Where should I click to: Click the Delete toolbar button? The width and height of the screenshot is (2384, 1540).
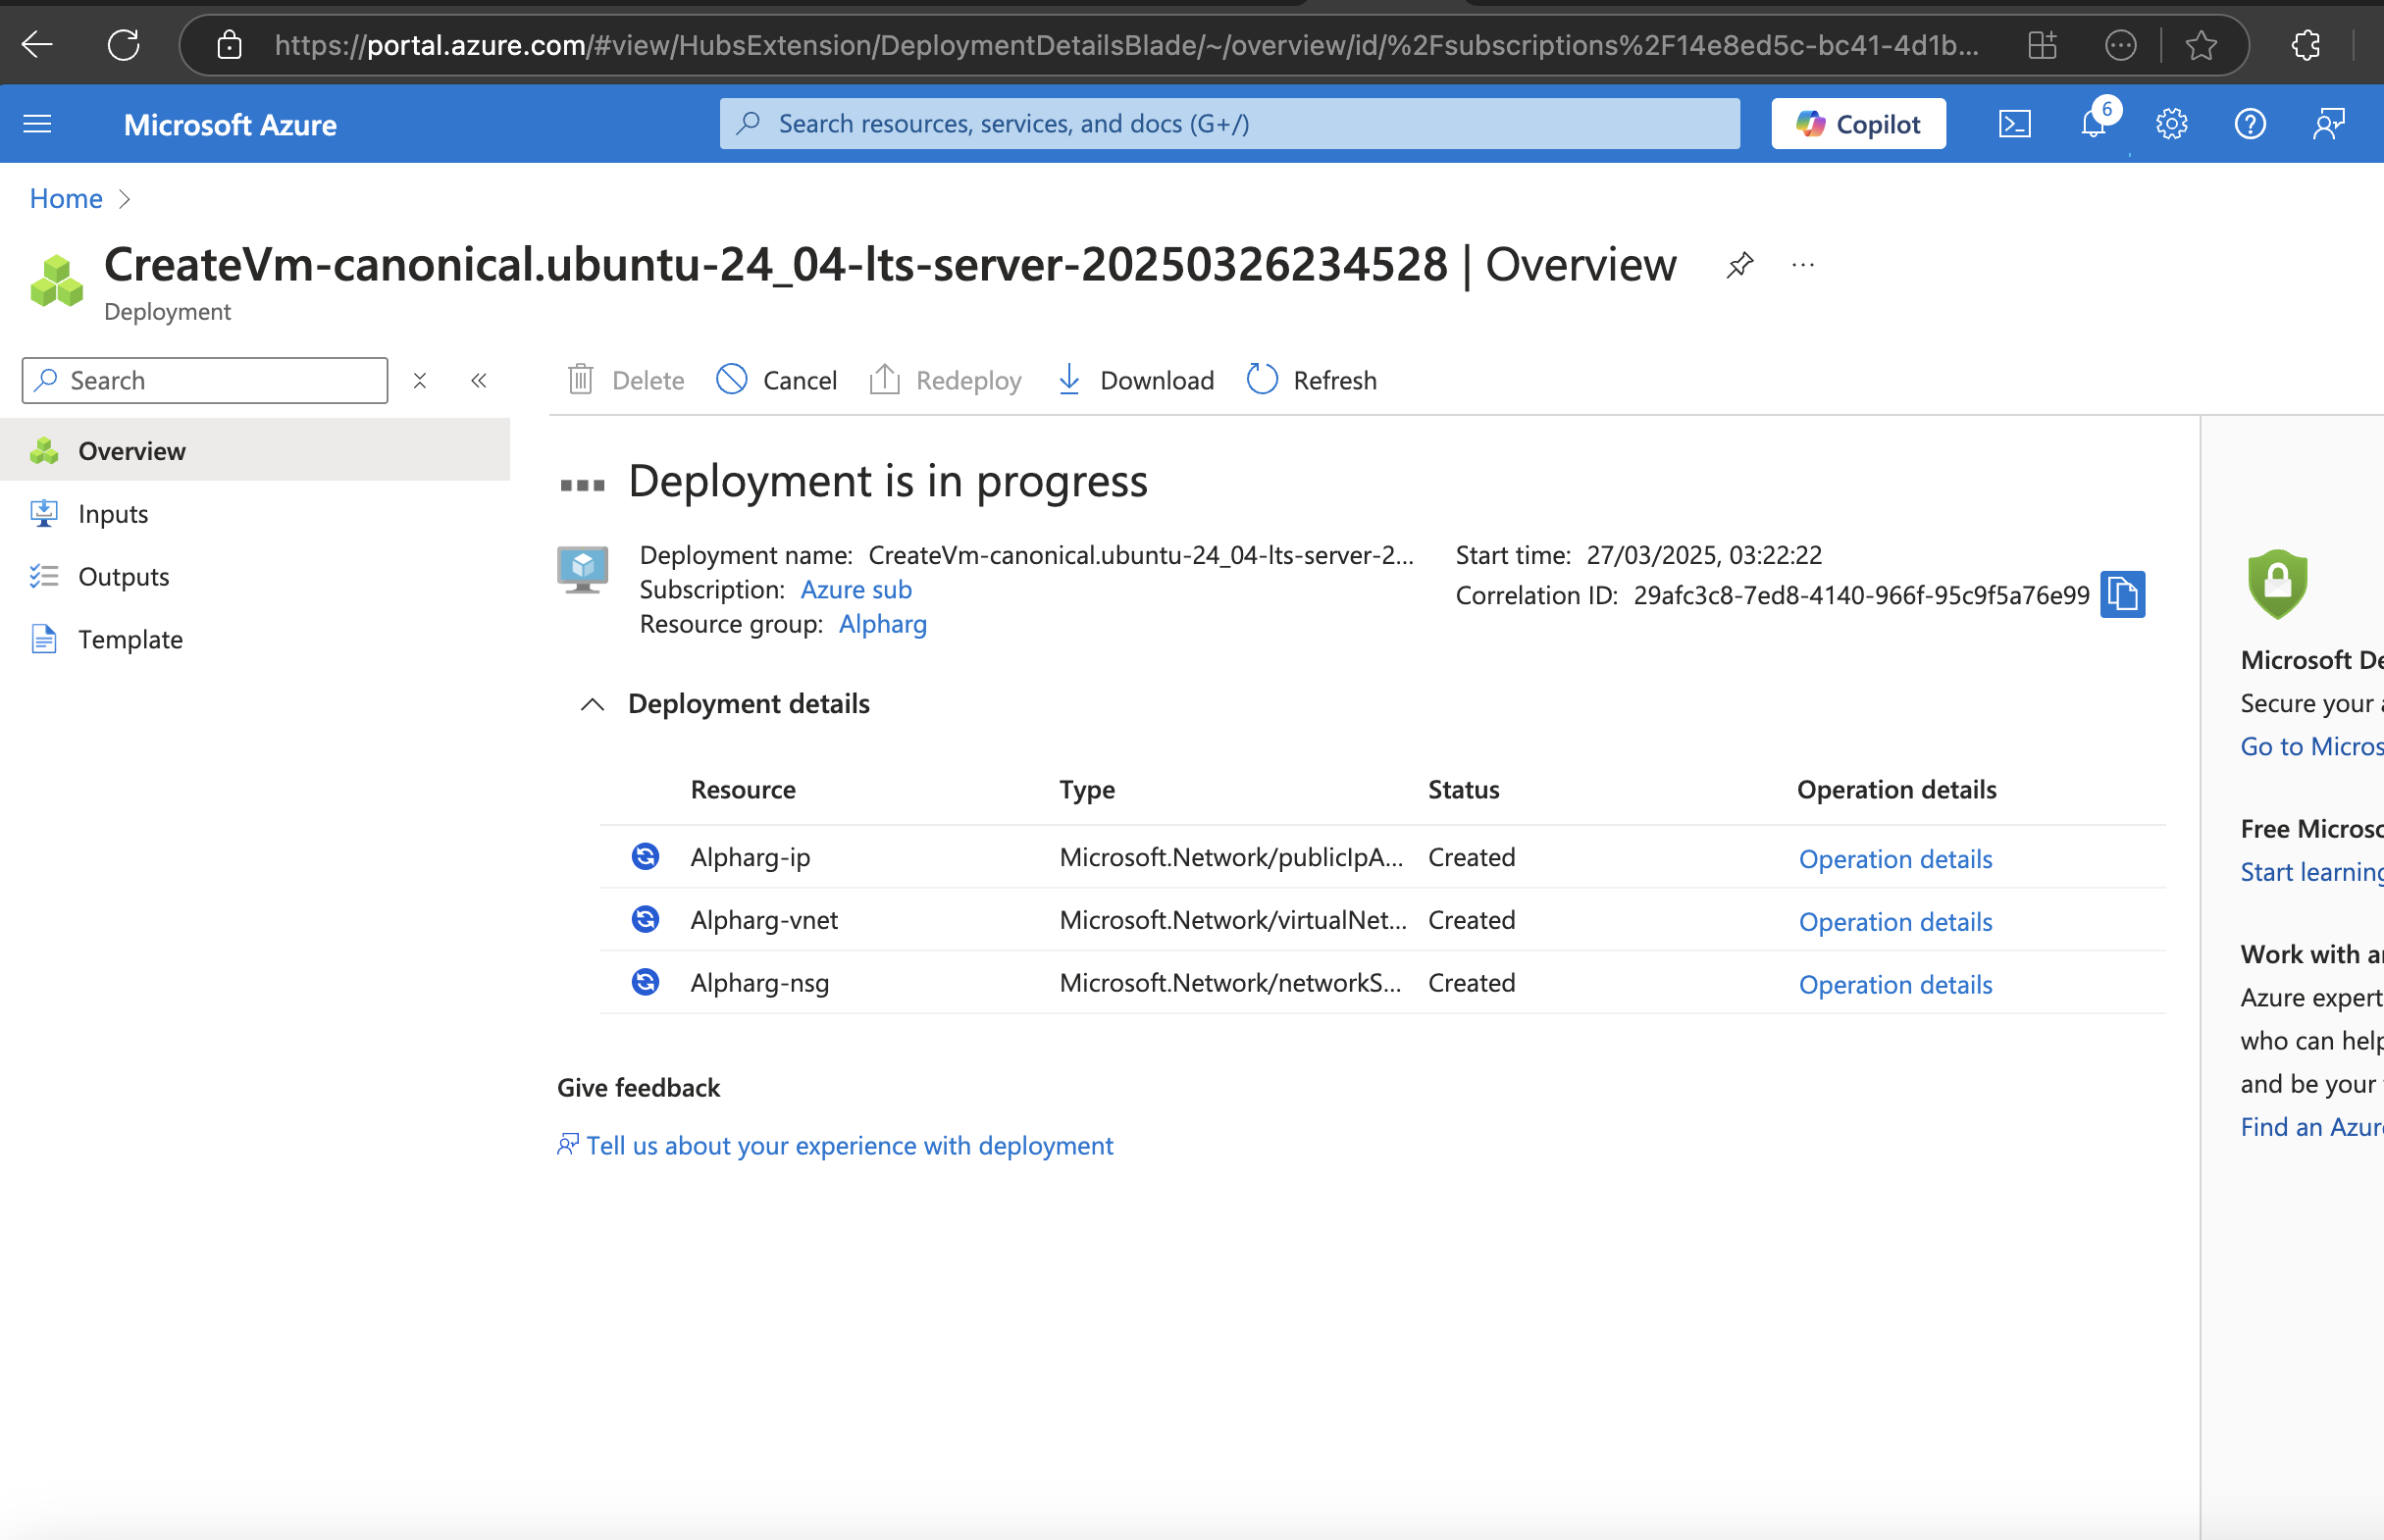pos(626,380)
